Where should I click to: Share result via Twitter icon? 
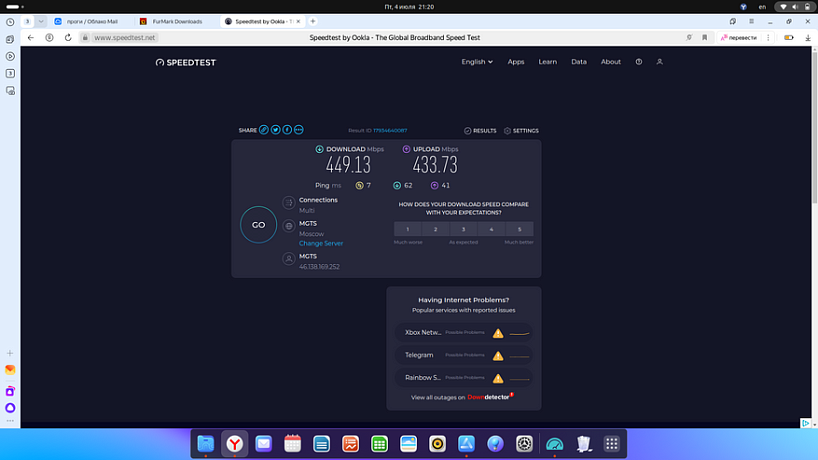point(276,130)
